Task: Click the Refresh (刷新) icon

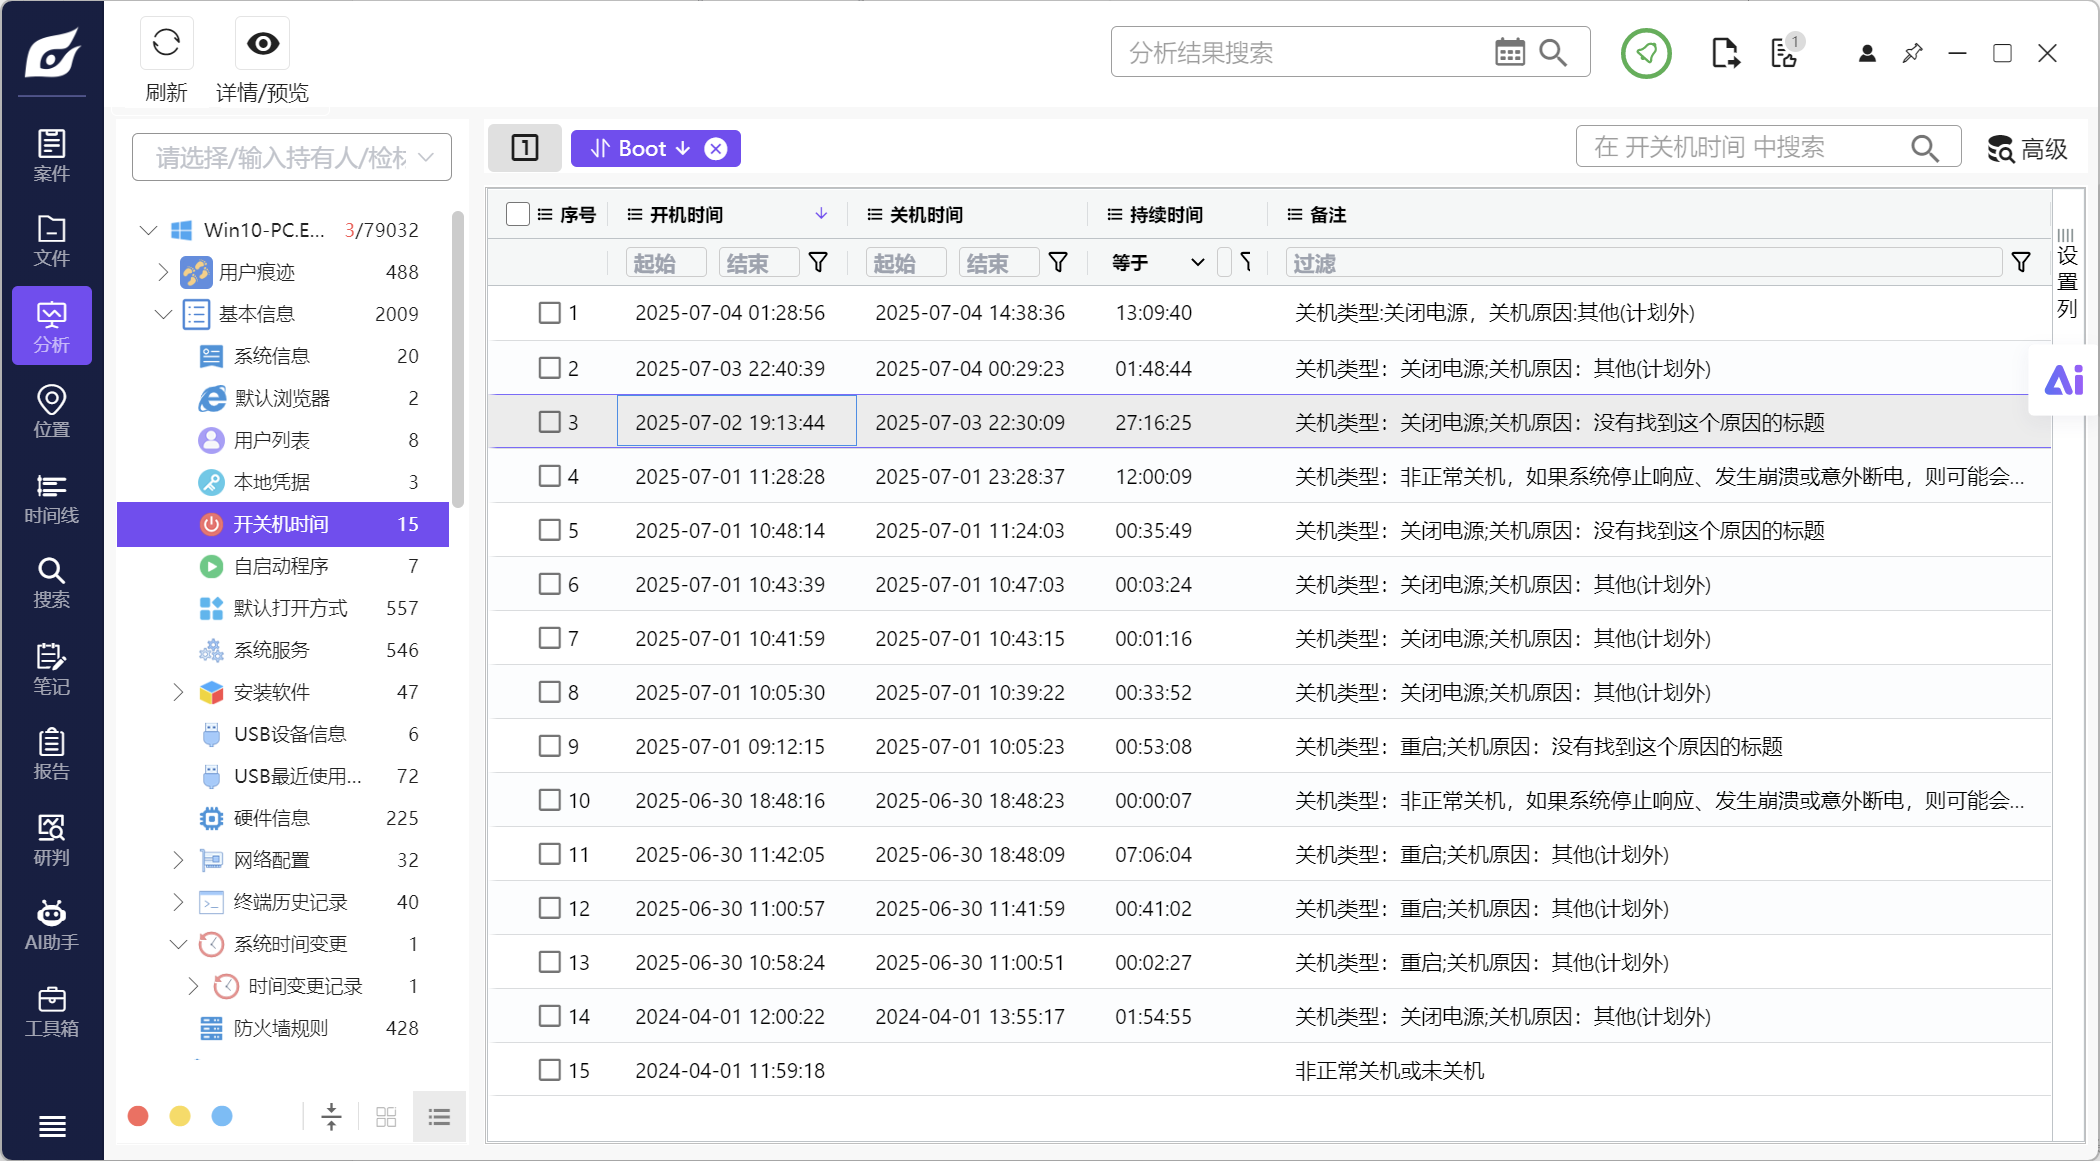Action: (166, 43)
